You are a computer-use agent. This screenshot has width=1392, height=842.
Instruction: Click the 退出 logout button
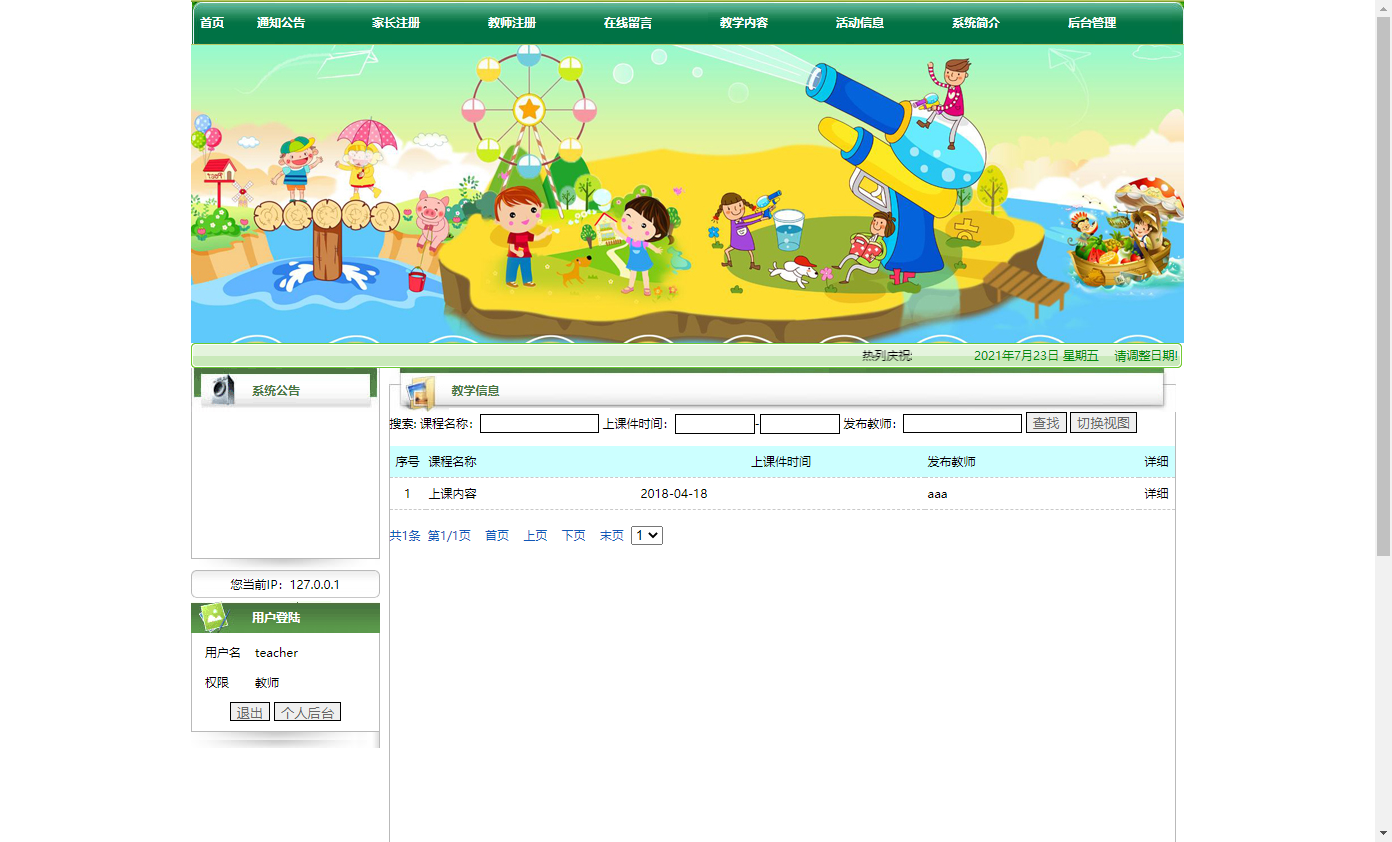pyautogui.click(x=249, y=711)
